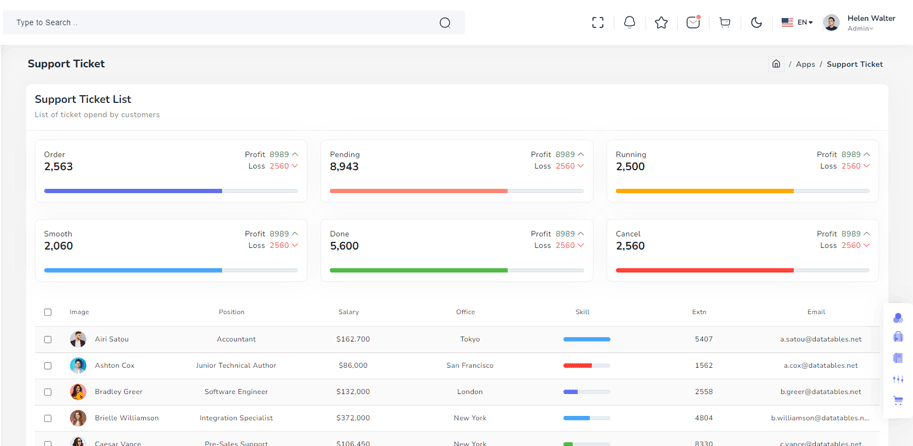Click Ashton Cox's name

pyautogui.click(x=114, y=366)
